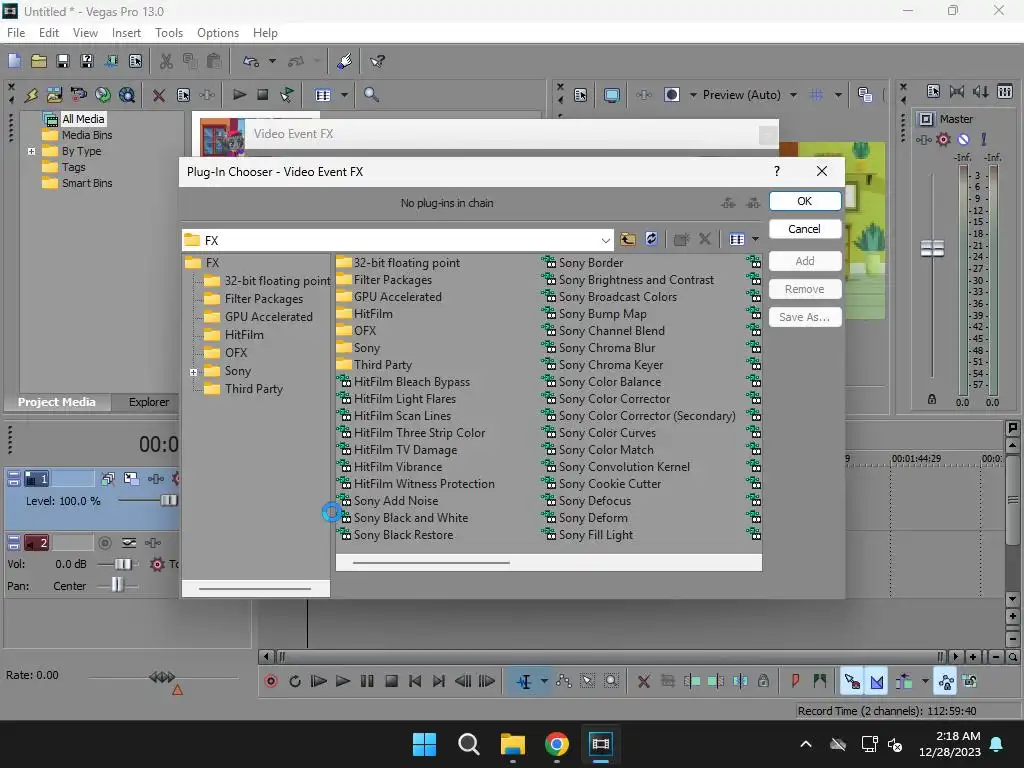Click the Plug-In Chooser help question mark
The width and height of the screenshot is (1024, 768).
(x=776, y=171)
